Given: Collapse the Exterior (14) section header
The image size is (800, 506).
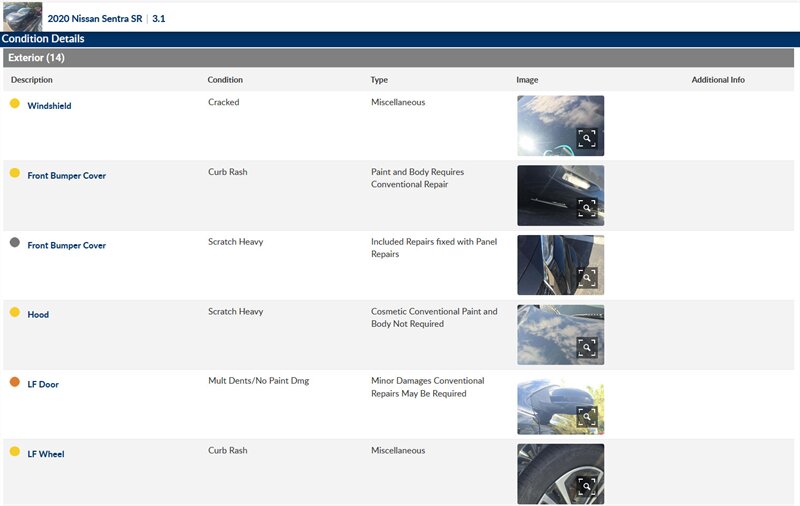Looking at the screenshot, I should click(36, 58).
